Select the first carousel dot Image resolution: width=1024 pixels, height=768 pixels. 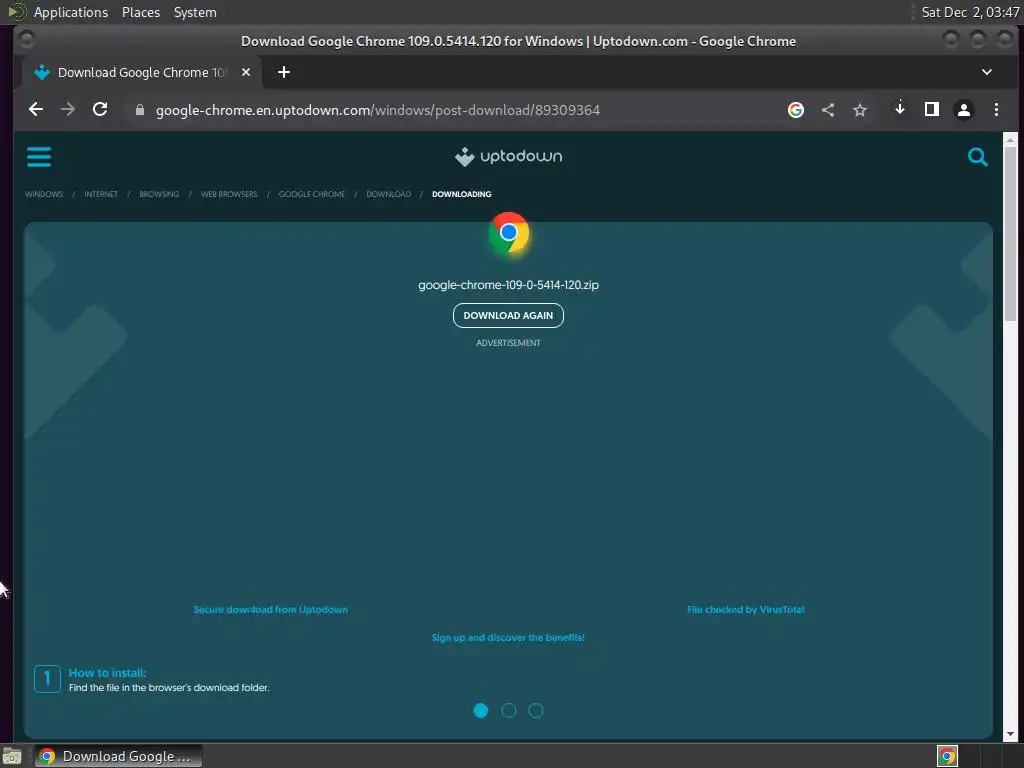pyautogui.click(x=481, y=711)
